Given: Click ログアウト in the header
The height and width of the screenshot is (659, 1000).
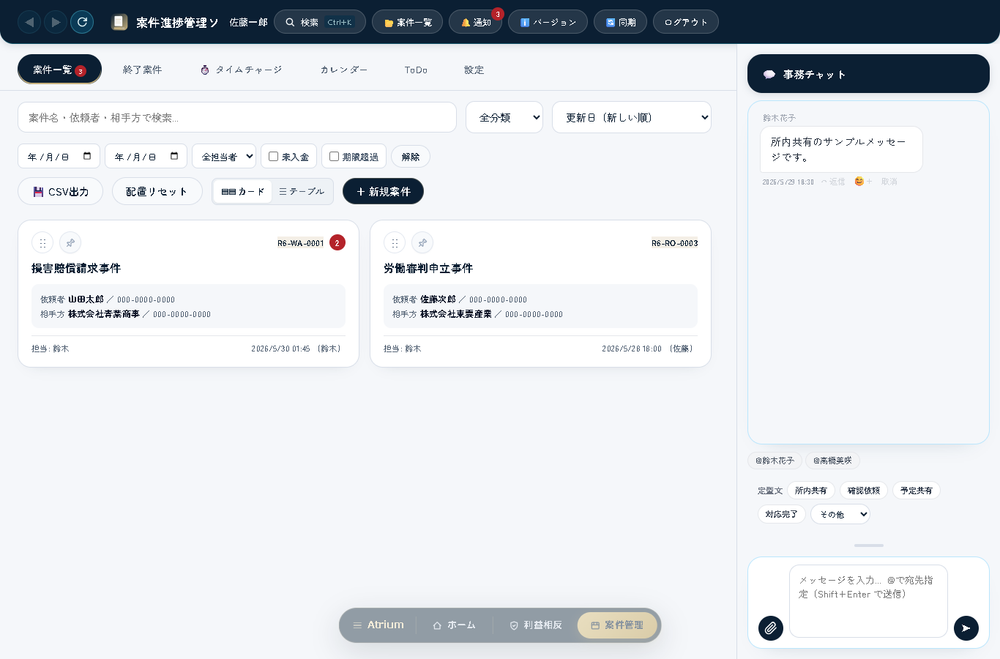Looking at the screenshot, I should [x=686, y=22].
